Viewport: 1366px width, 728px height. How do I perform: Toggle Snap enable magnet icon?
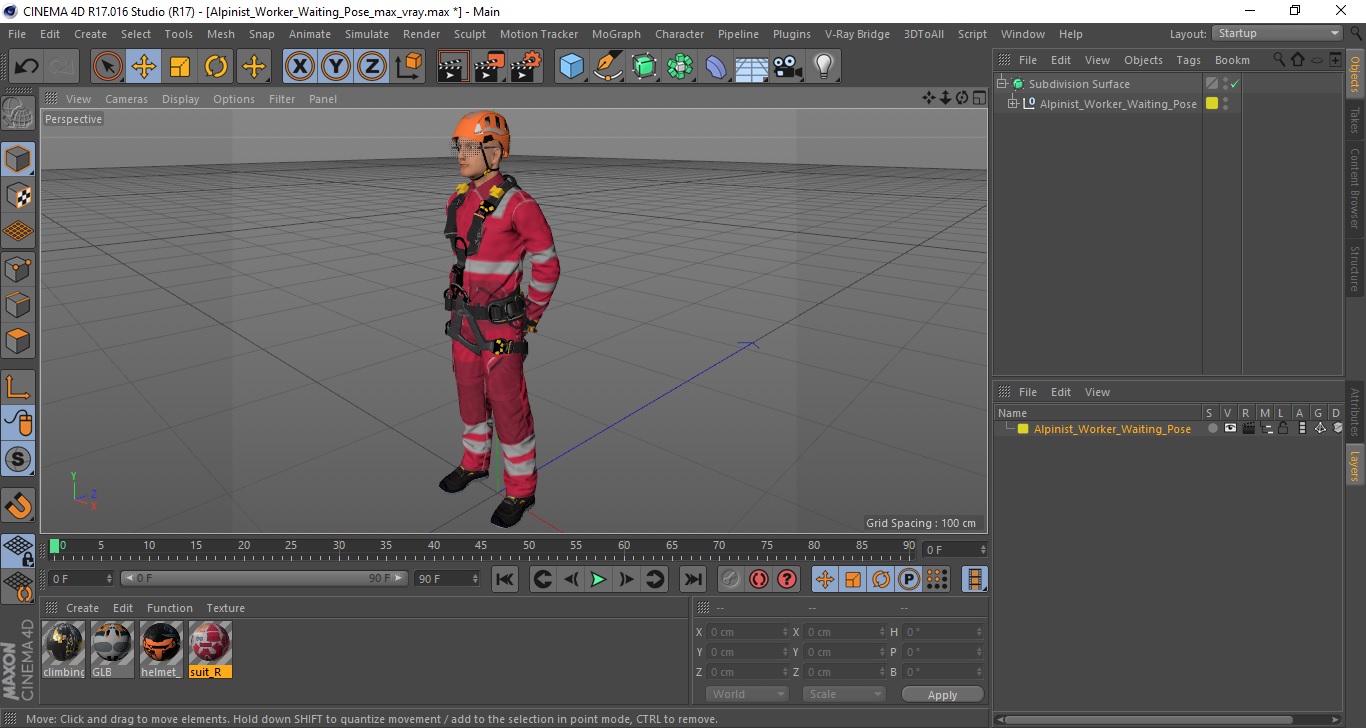[18, 504]
